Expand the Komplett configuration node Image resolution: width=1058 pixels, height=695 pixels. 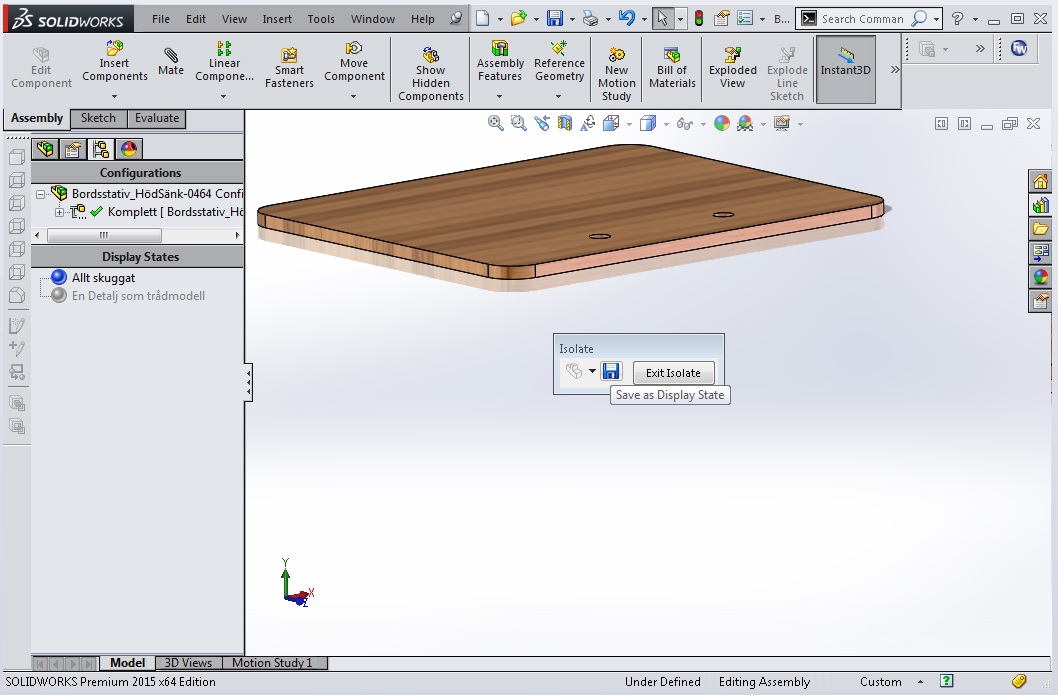coord(59,212)
